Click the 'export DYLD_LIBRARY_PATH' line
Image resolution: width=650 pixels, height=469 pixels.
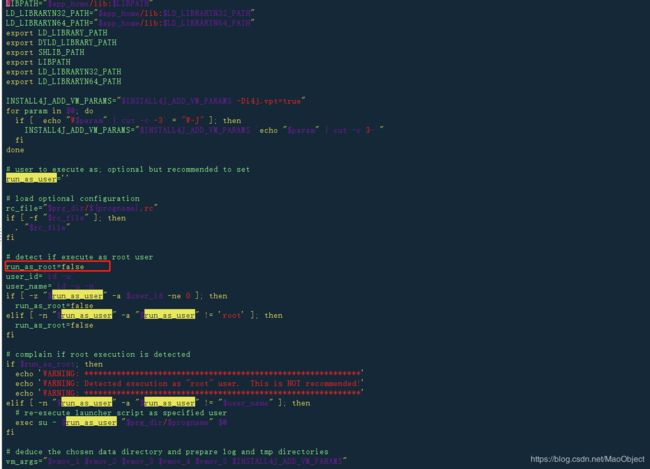61,43
